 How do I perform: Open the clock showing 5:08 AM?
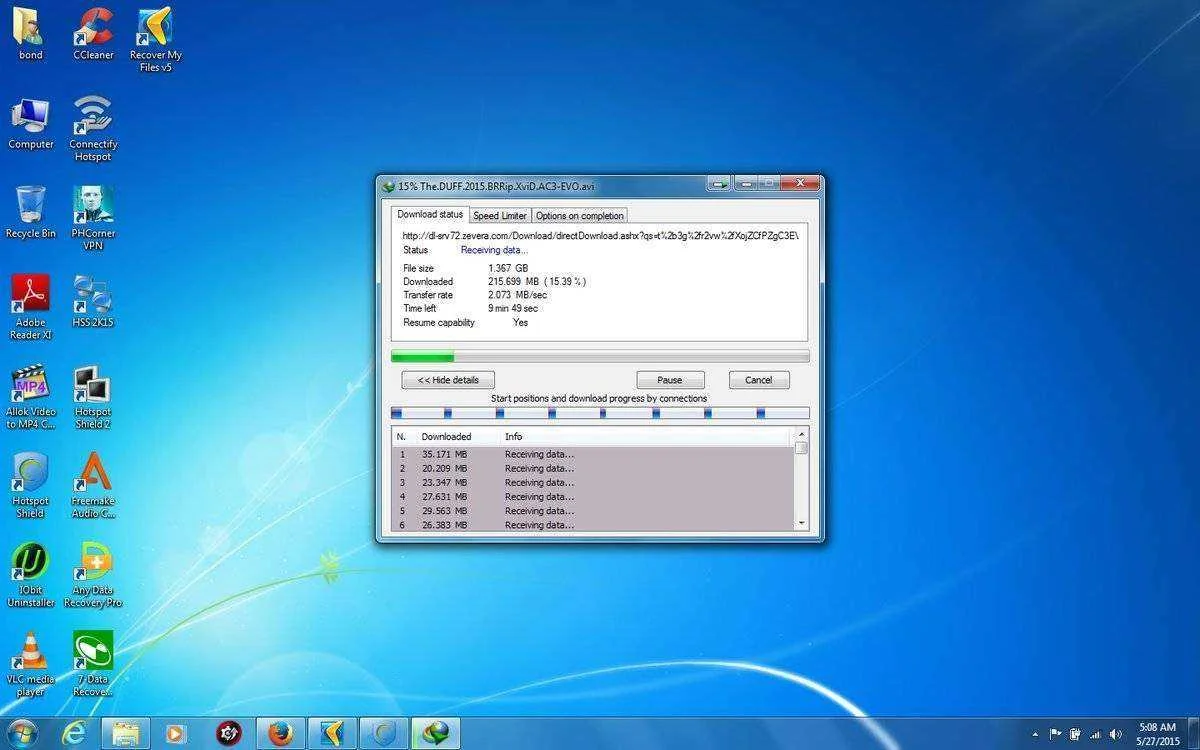1157,733
